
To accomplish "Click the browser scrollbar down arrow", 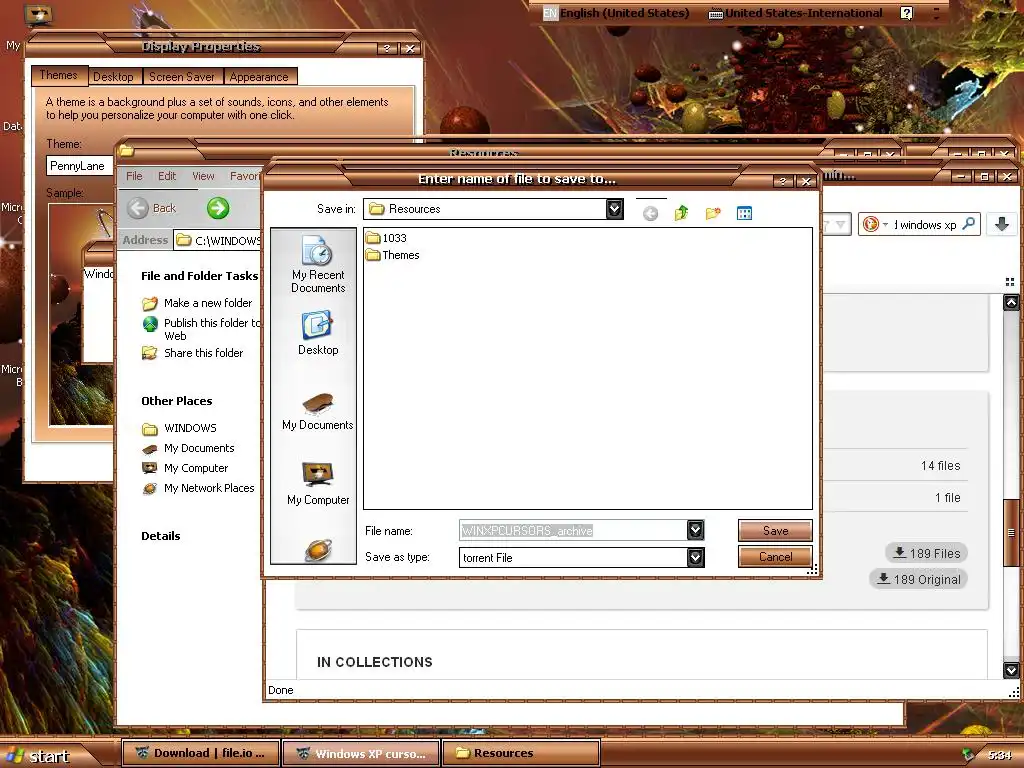I will tap(1011, 670).
